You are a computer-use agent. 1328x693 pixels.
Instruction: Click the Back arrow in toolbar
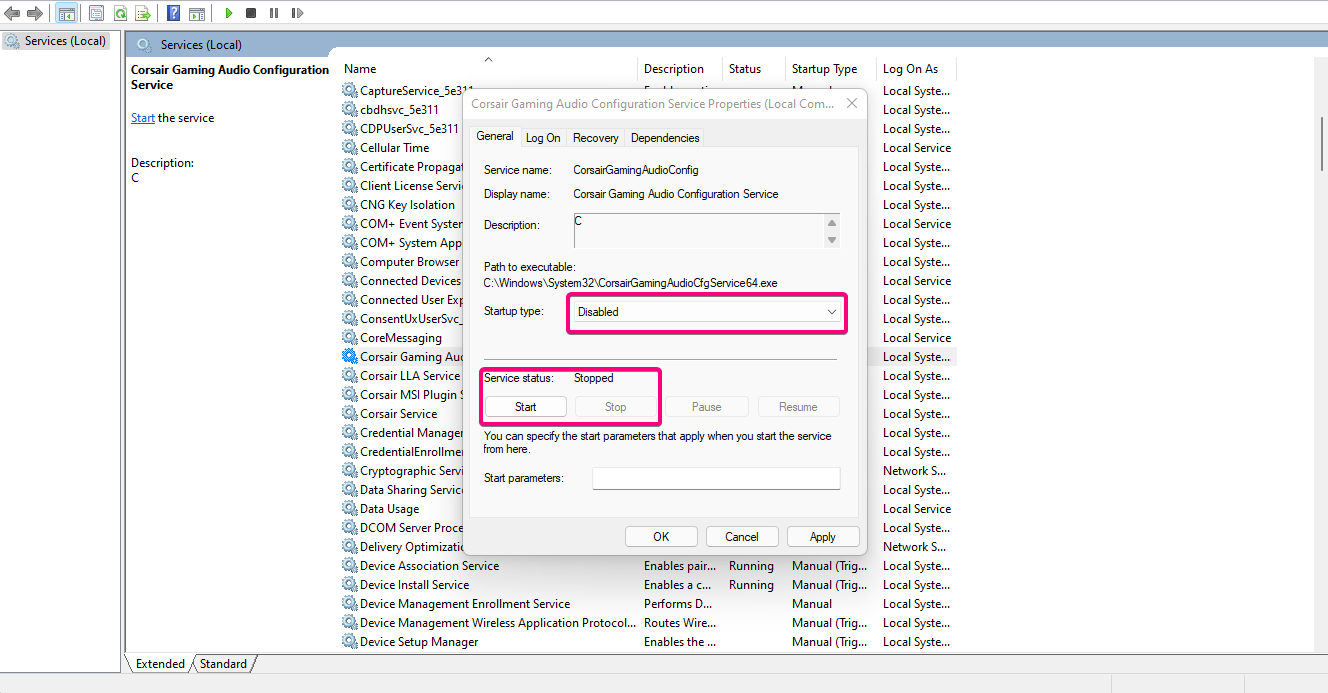(12, 13)
